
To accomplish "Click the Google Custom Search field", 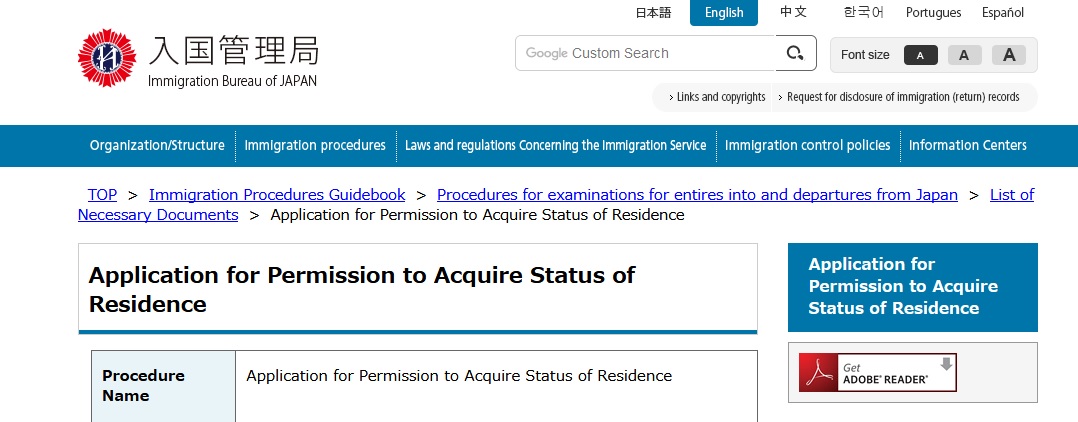I will (645, 53).
